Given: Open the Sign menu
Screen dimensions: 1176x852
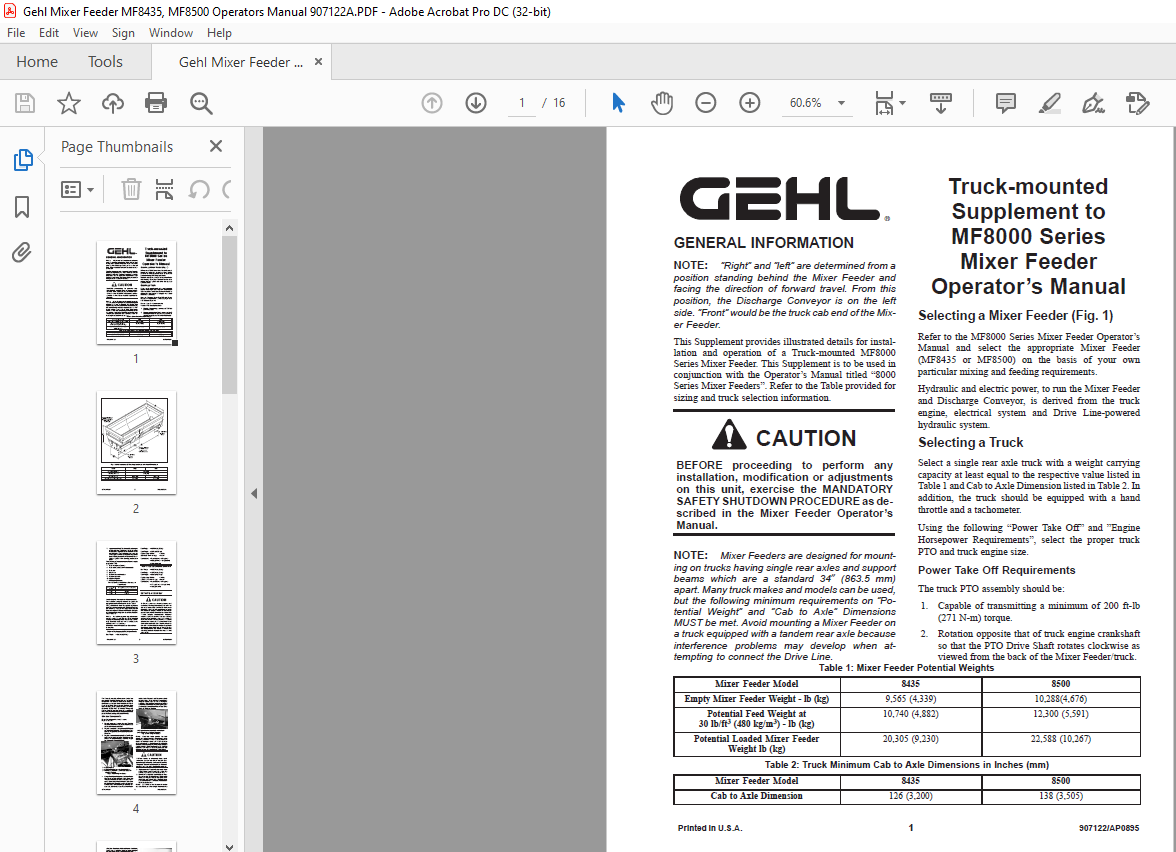Looking at the screenshot, I should 123,33.
